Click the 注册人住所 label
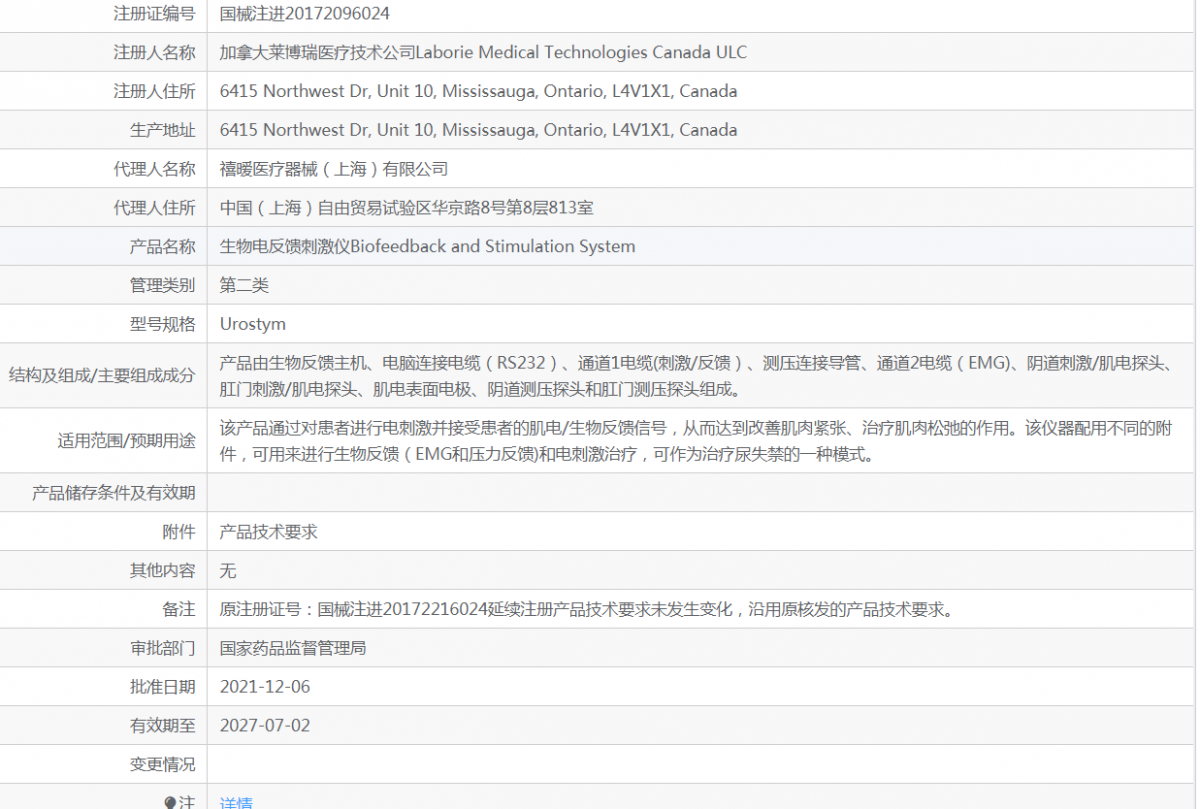Image resolution: width=1200 pixels, height=809 pixels. (154, 91)
